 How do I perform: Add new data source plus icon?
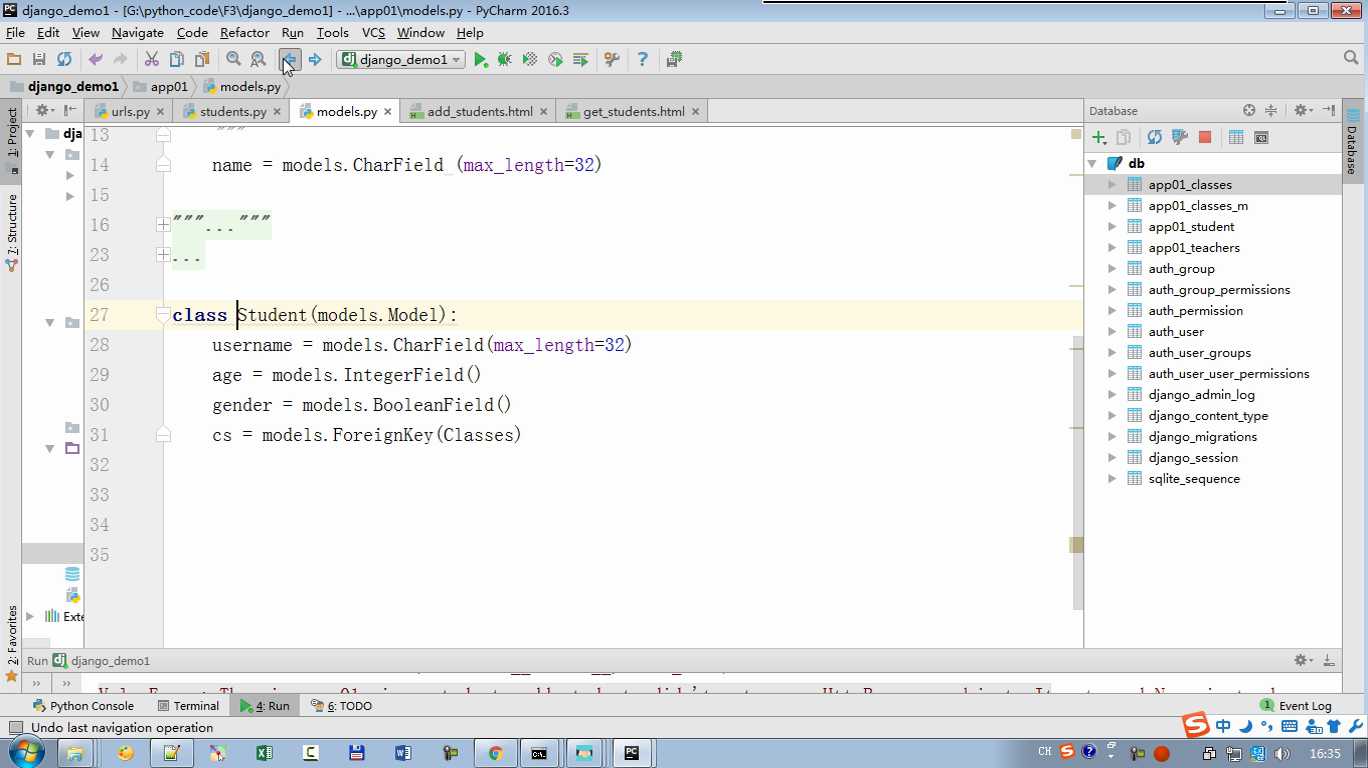[x=1099, y=137]
